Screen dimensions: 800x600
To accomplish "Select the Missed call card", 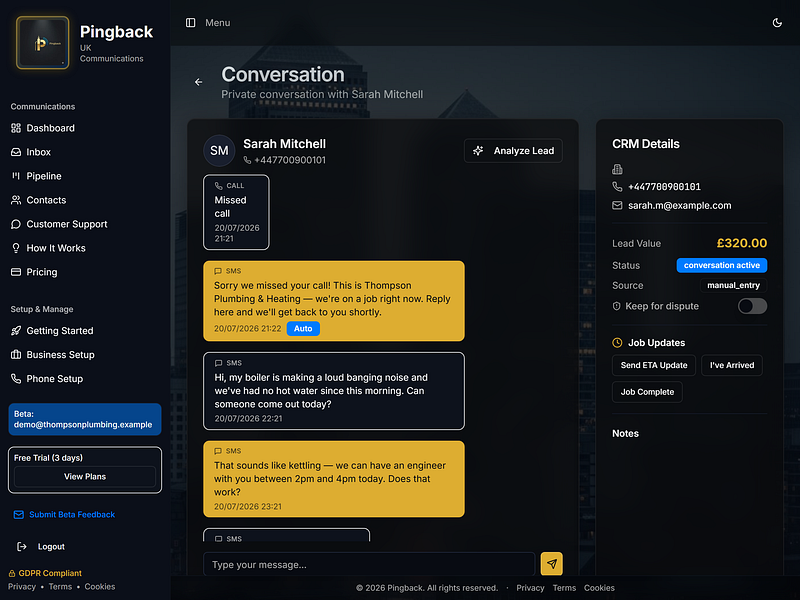I will (x=236, y=212).
